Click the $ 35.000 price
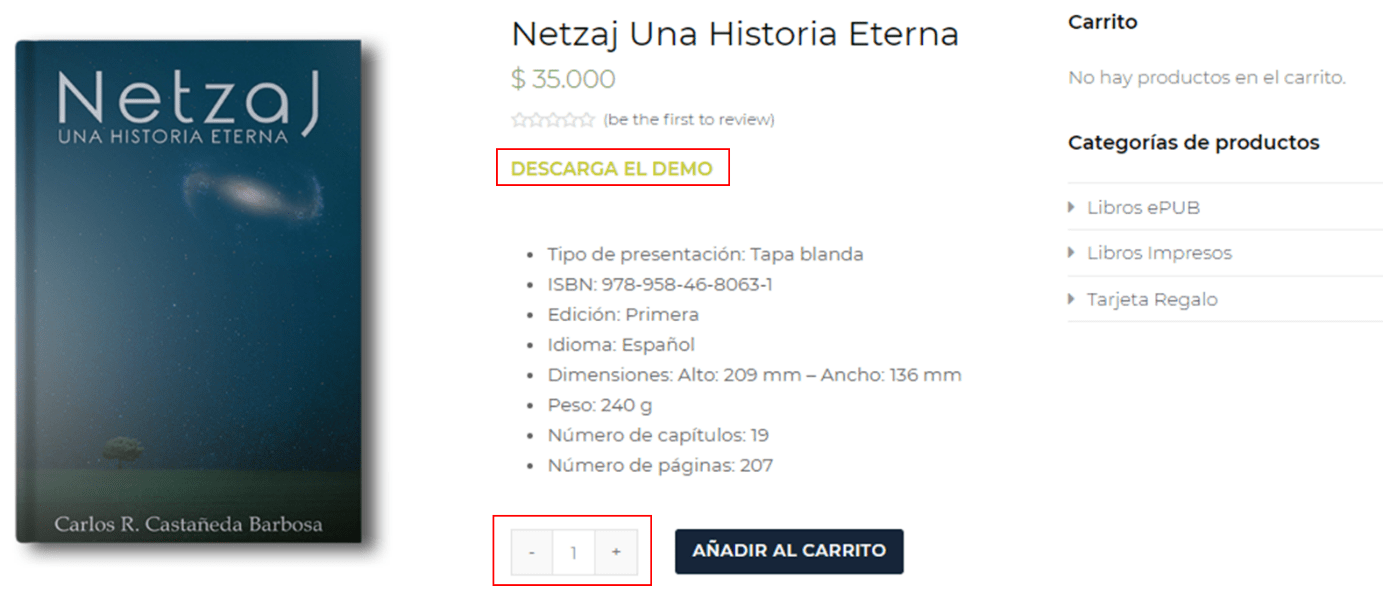This screenshot has width=1383, height=614. (x=563, y=79)
